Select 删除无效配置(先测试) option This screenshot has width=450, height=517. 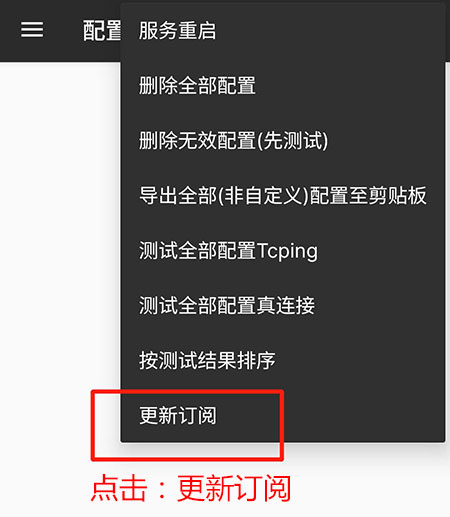click(x=283, y=140)
